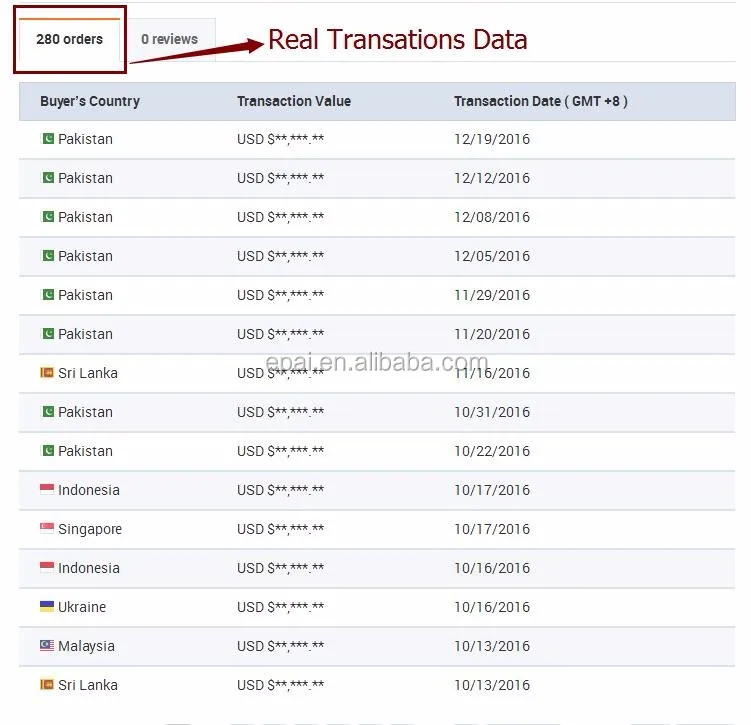The width and height of the screenshot is (751, 725).
Task: Click Indonesia flag in 10/17/2016 row
Action: (x=47, y=489)
